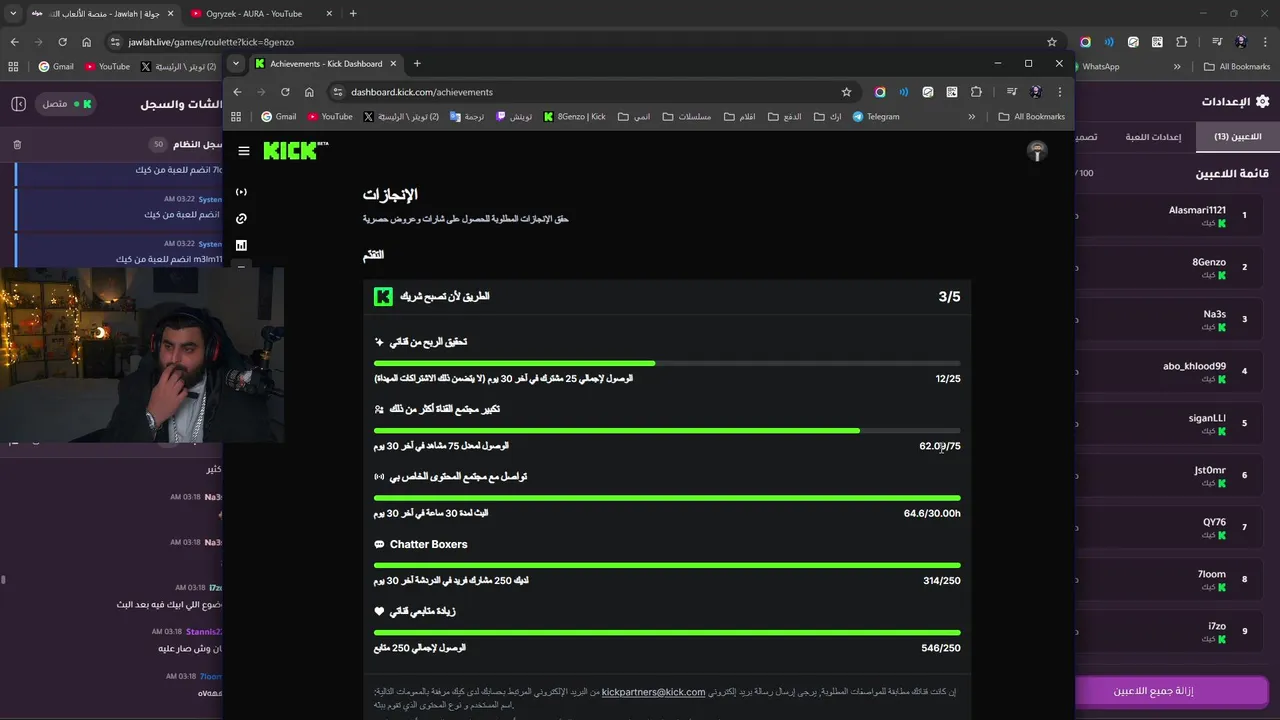The image size is (1280, 720).
Task: Open the اللاعبين (13) tab in Jawlah
Action: [x=1238, y=137]
